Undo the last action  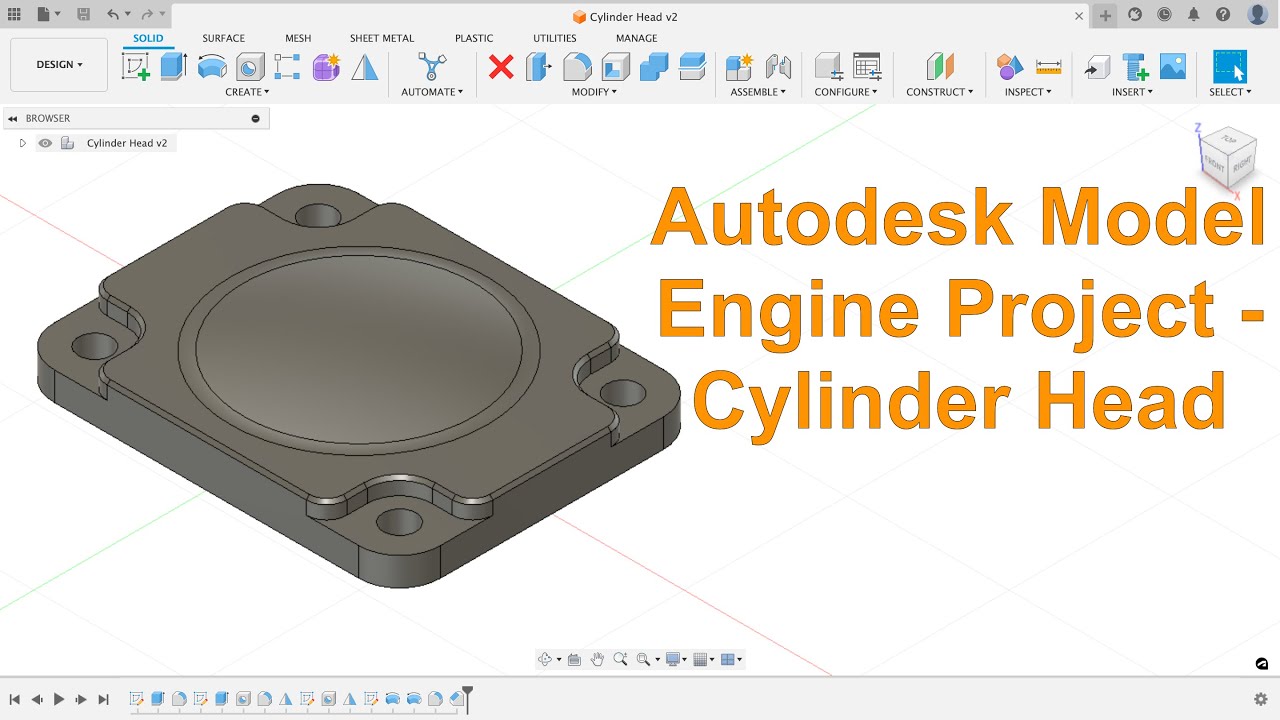click(113, 15)
